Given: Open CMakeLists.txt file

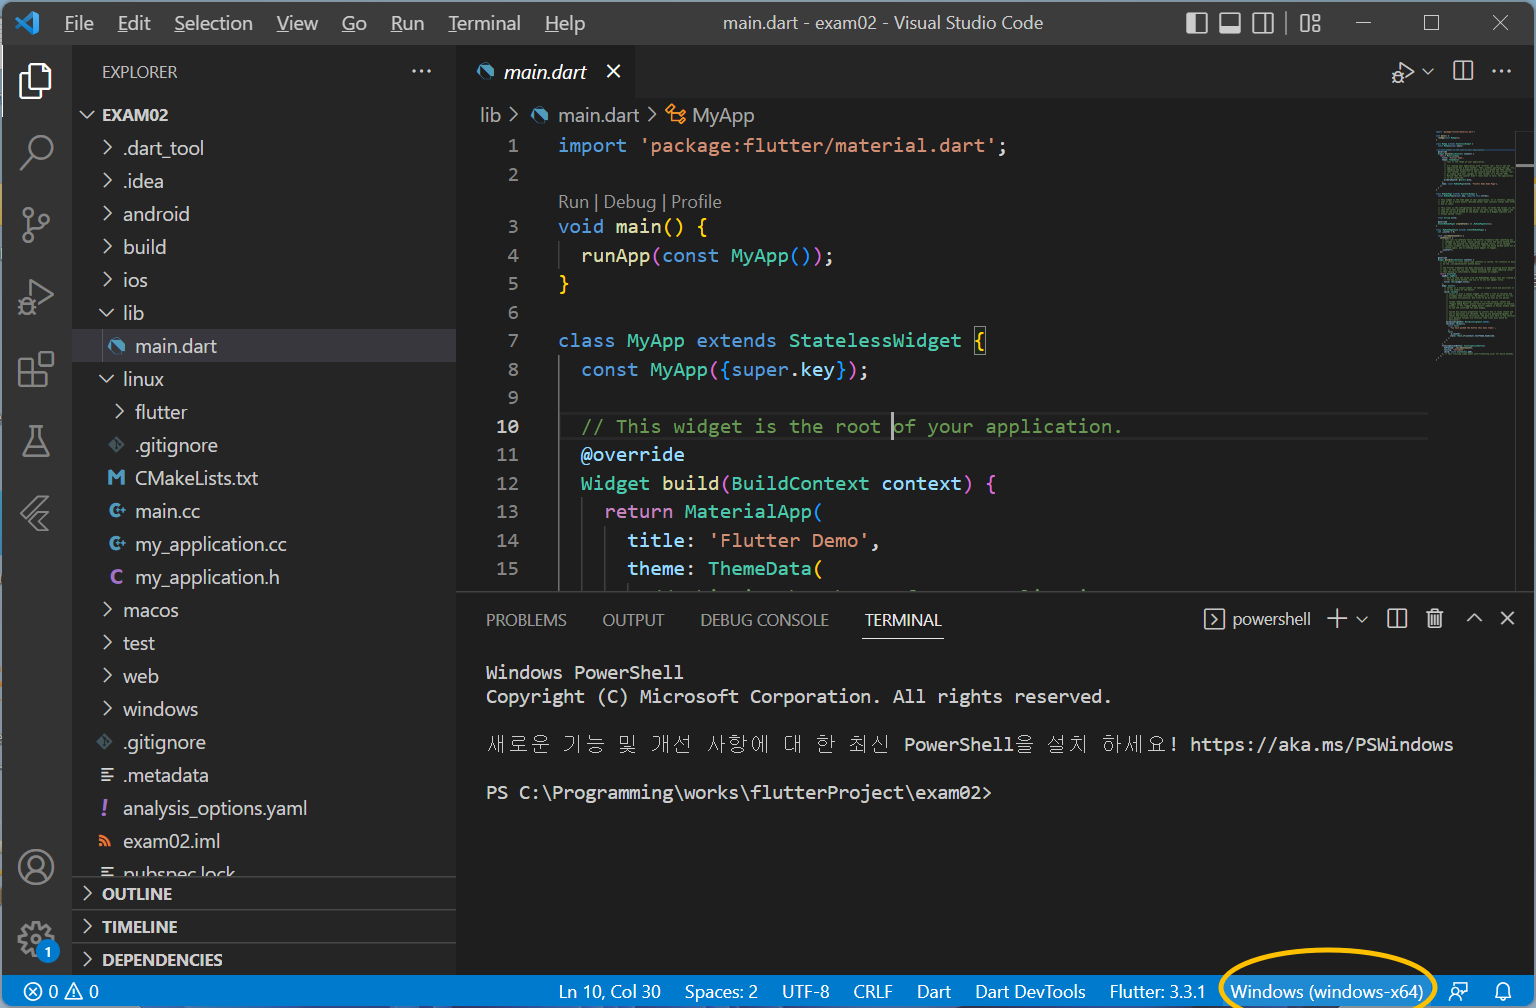Looking at the screenshot, I should (264, 478).
